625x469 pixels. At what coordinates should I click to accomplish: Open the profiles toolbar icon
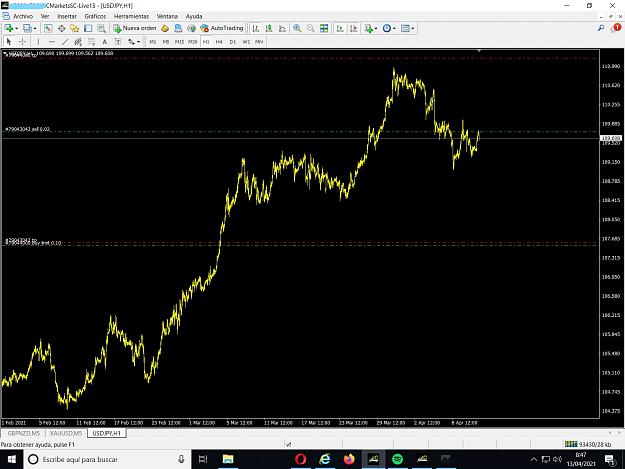coord(27,28)
